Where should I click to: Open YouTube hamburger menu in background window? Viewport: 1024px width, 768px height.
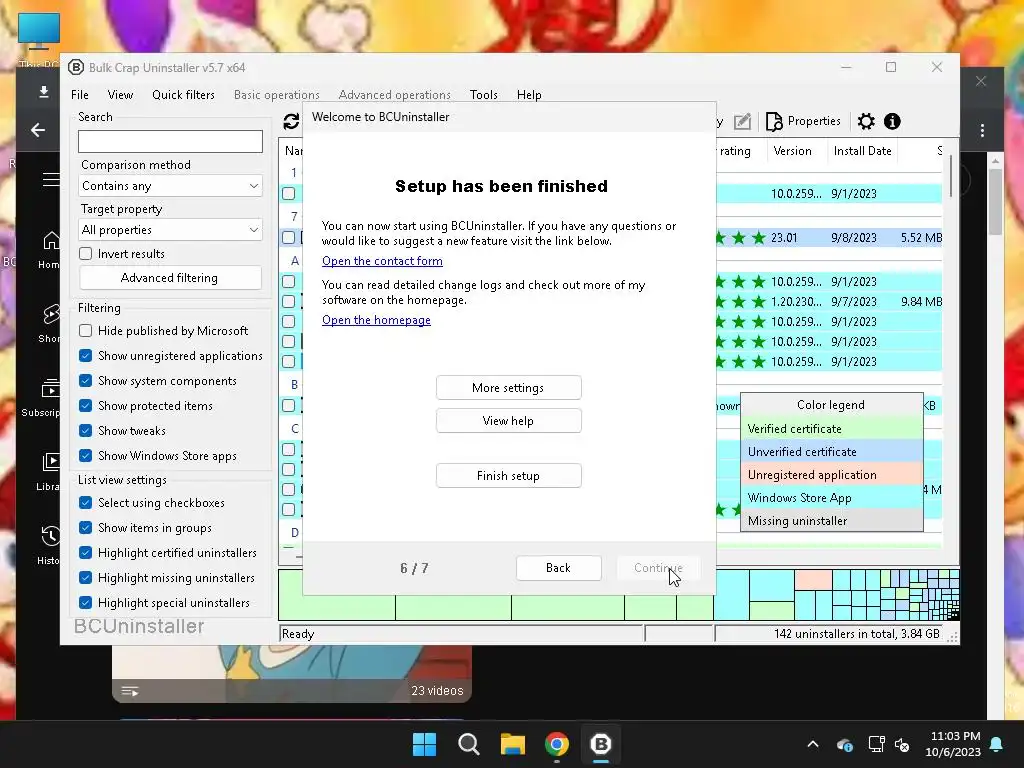(51, 179)
